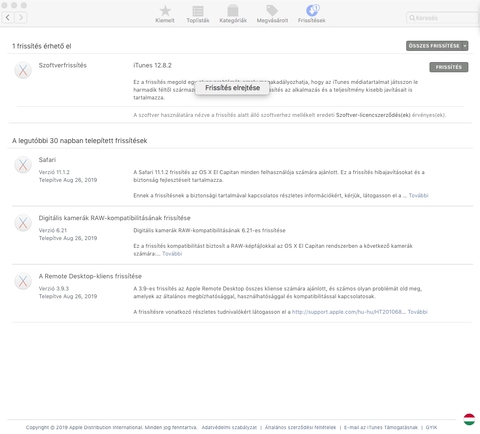Open the Toplisták tab
480x434 pixels.
tap(198, 14)
